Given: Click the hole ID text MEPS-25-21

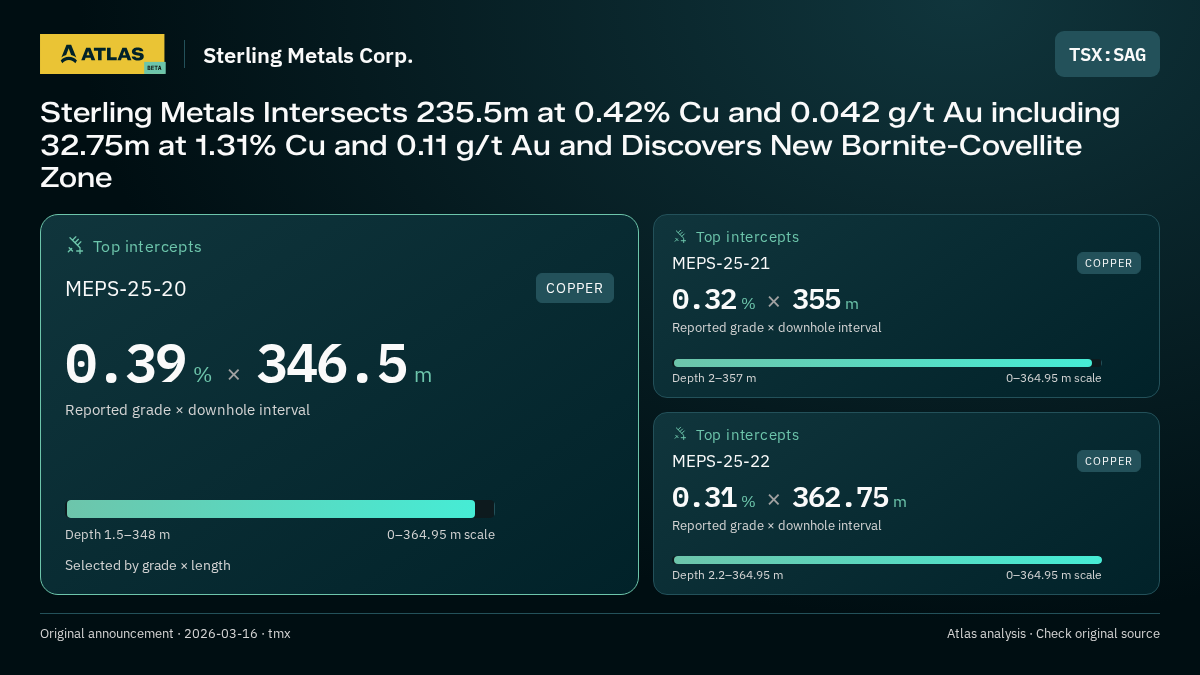Looking at the screenshot, I should point(721,264).
